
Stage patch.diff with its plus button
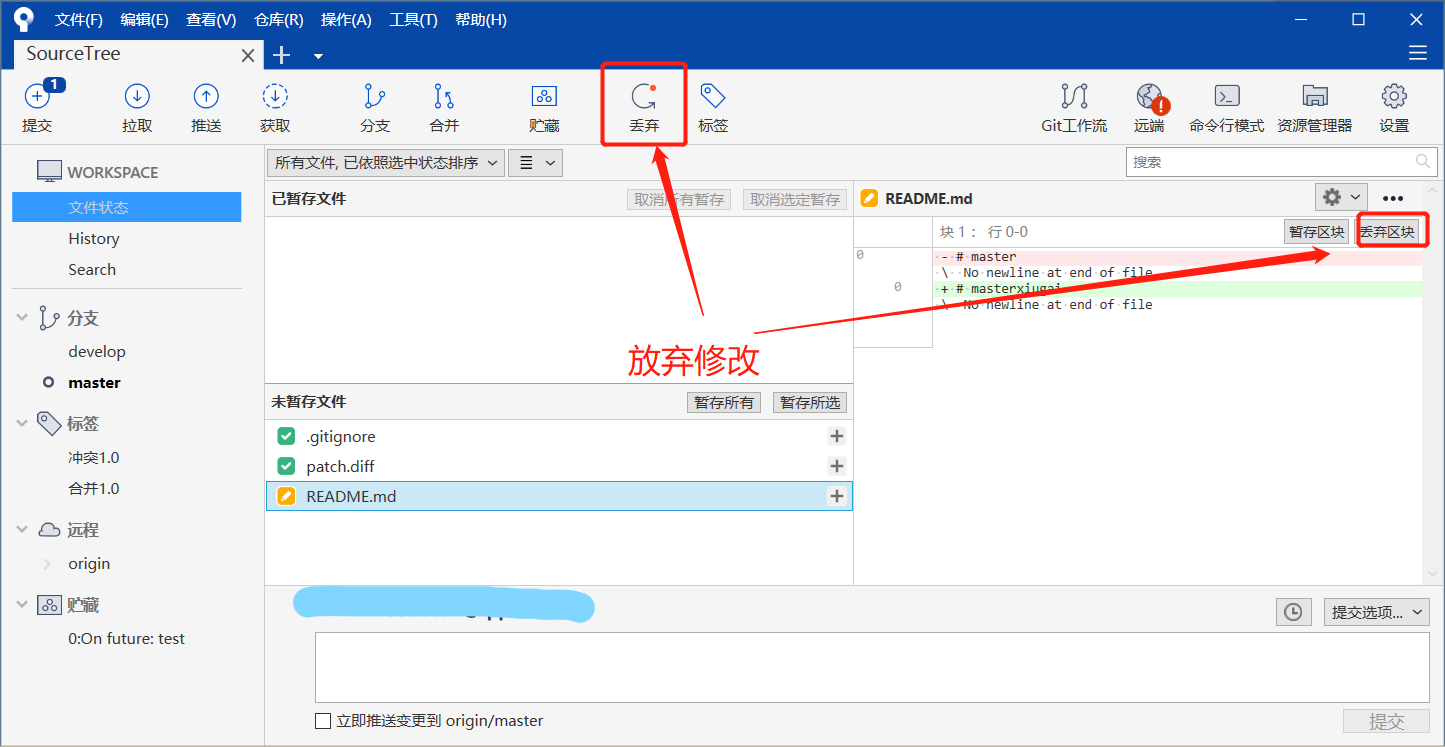837,466
